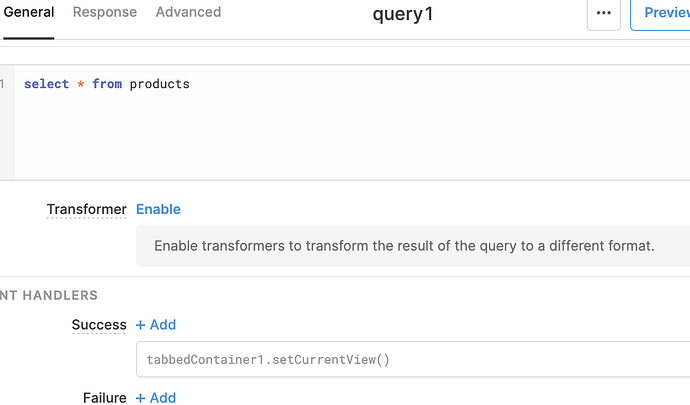
Task: Click the query1 name to rename
Action: [403, 14]
